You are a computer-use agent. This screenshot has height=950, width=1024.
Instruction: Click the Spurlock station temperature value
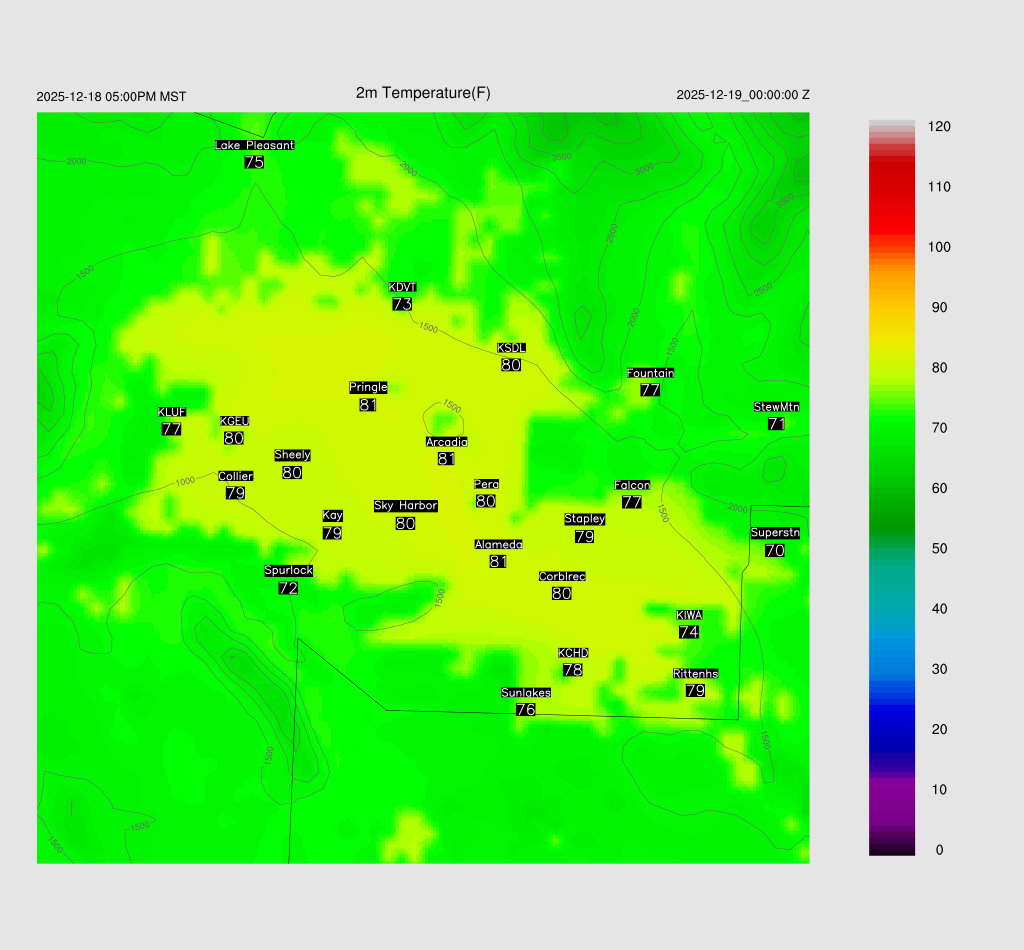tap(288, 588)
